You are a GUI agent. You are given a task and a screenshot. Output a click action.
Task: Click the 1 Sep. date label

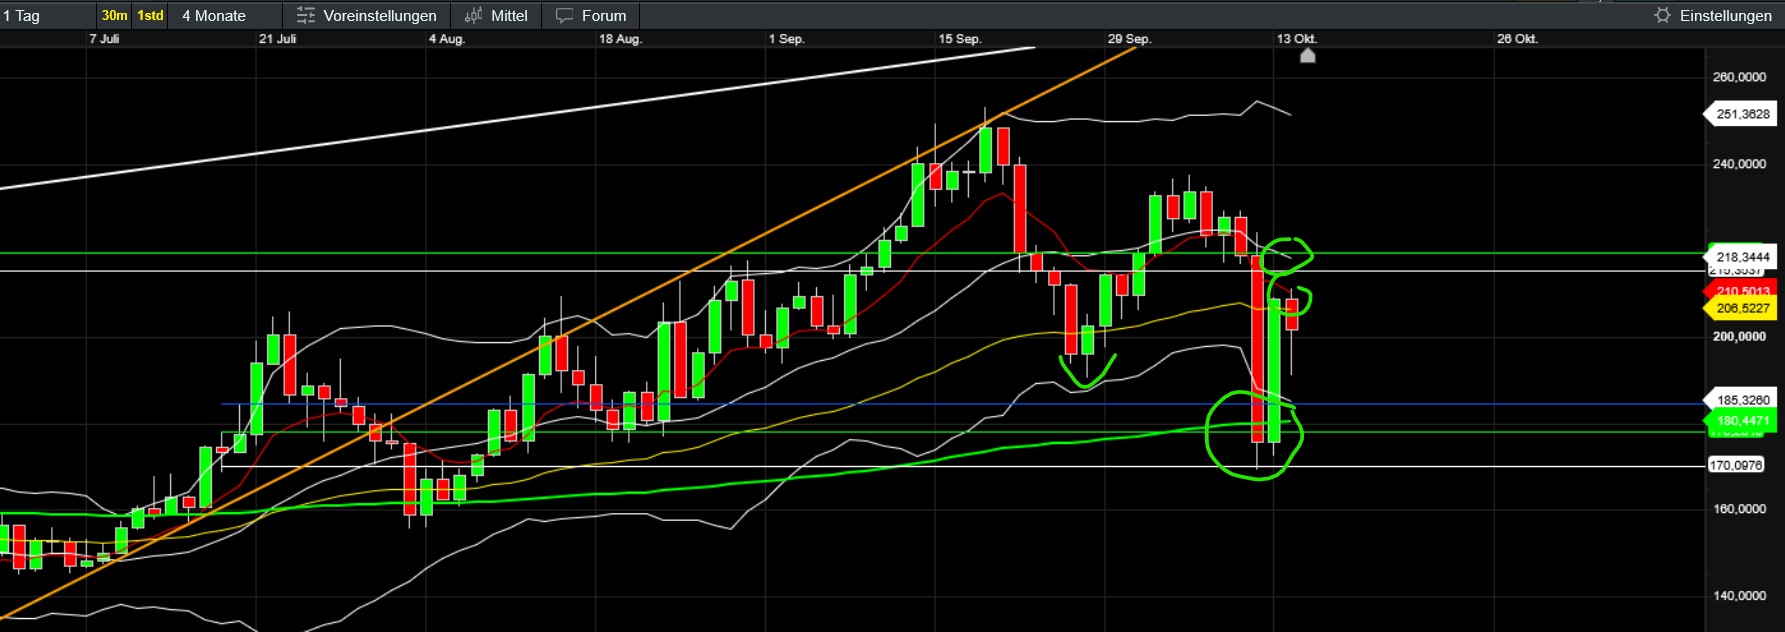(x=786, y=39)
